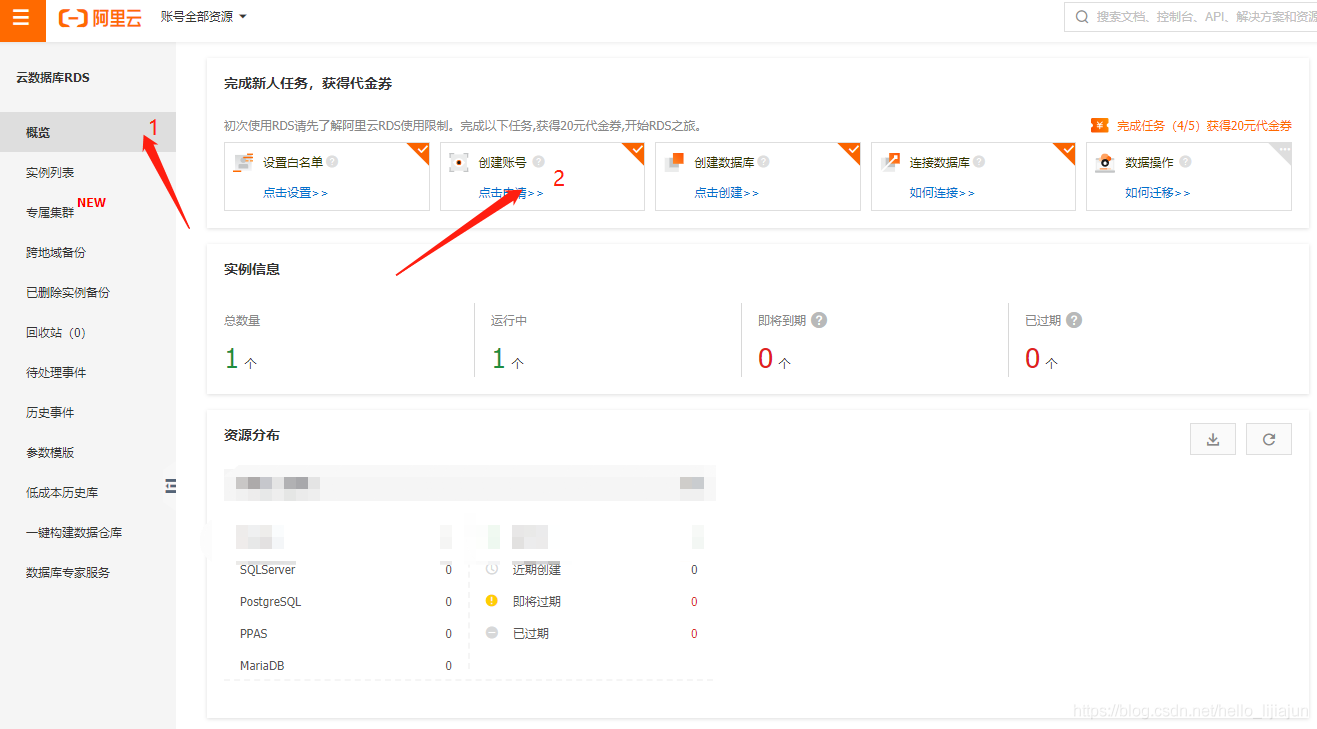
Task: Click help icon beside 数据操作
Action: click(x=1186, y=161)
